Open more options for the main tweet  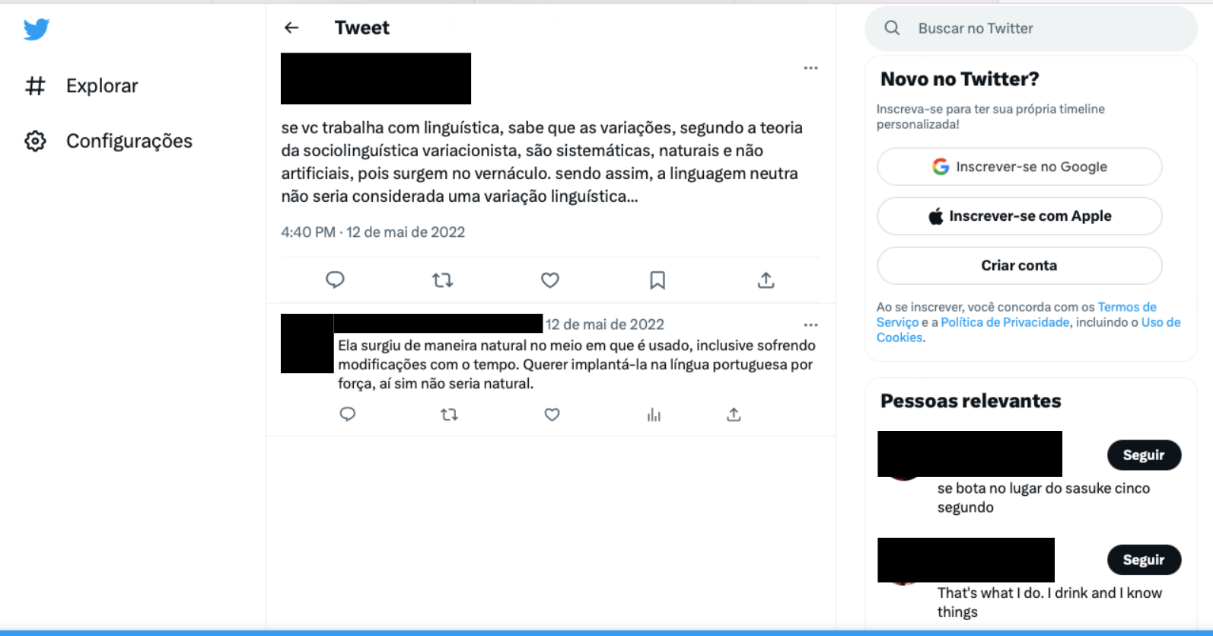[811, 68]
